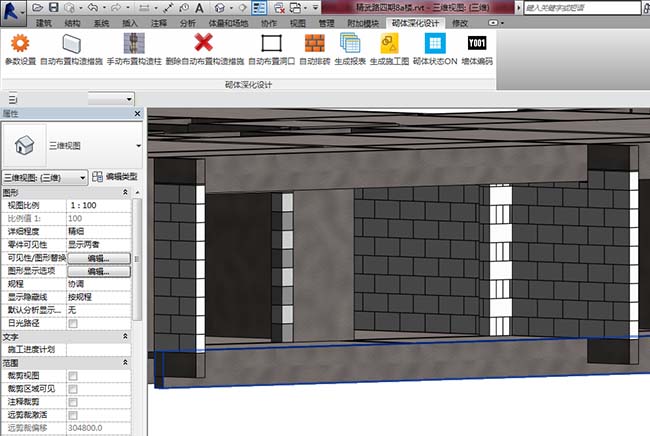The height and width of the screenshot is (436, 650).
Task: Toggle the 裁剪视图 checkbox
Action: tap(73, 376)
